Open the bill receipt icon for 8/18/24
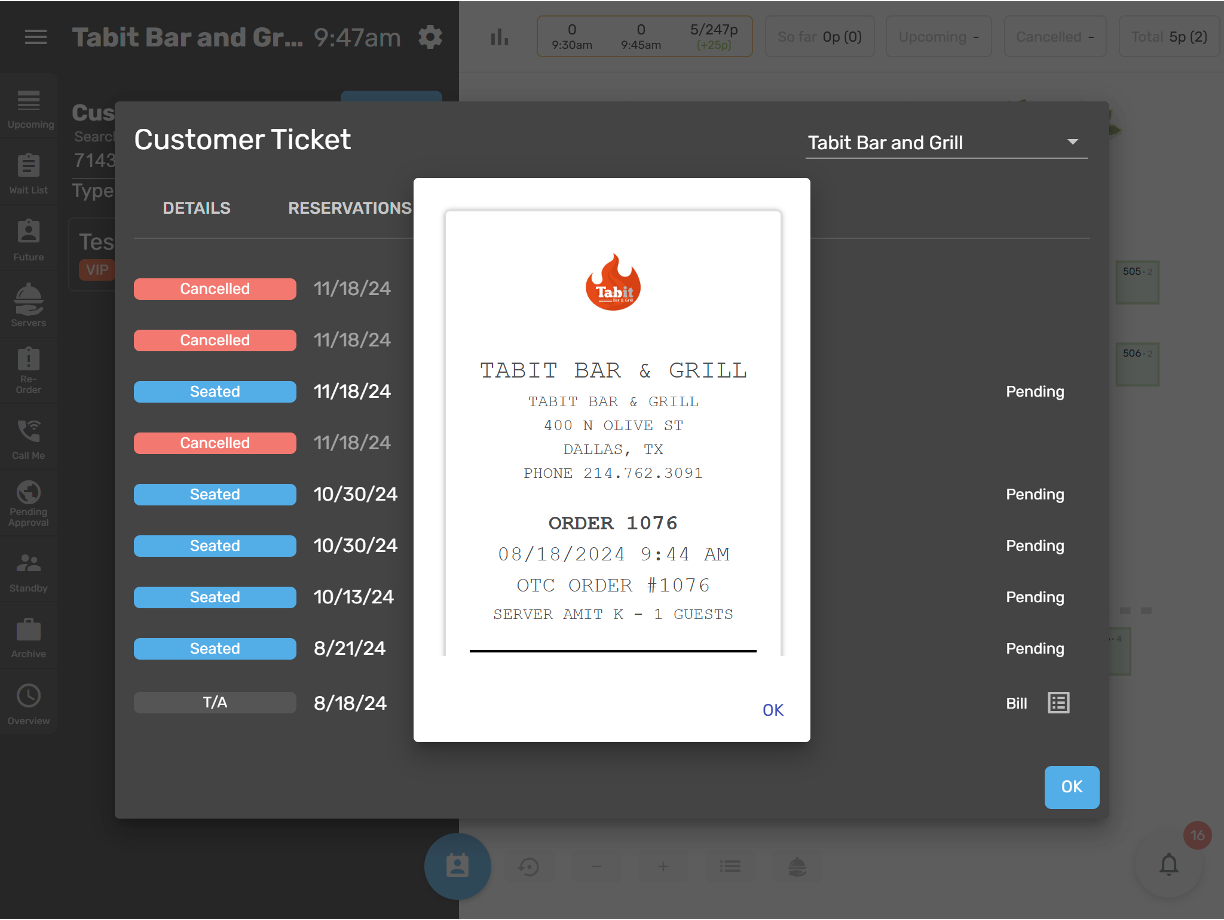The height and width of the screenshot is (920, 1224). click(1058, 703)
